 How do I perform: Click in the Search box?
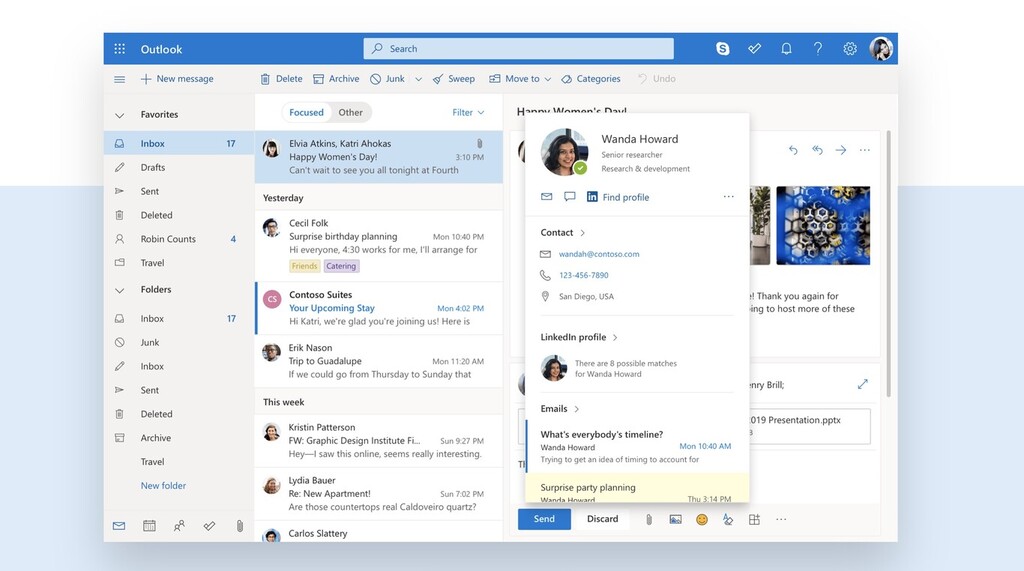tap(518, 49)
